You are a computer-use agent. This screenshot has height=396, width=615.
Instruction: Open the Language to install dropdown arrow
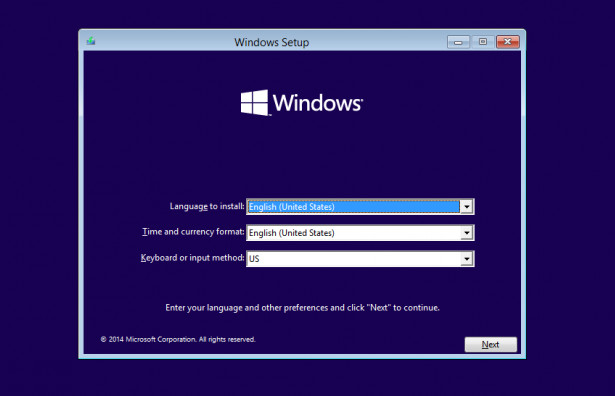coord(466,207)
